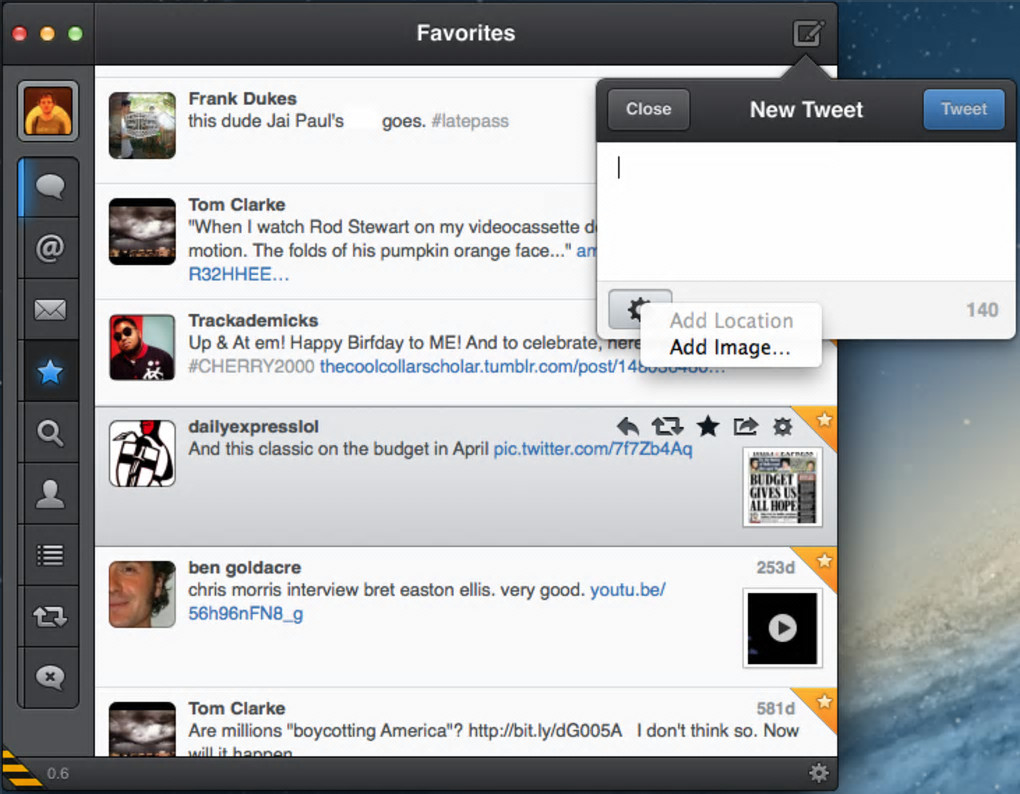This screenshot has height=794, width=1020.
Task: Click the 253d timestamp
Action: pos(775,568)
